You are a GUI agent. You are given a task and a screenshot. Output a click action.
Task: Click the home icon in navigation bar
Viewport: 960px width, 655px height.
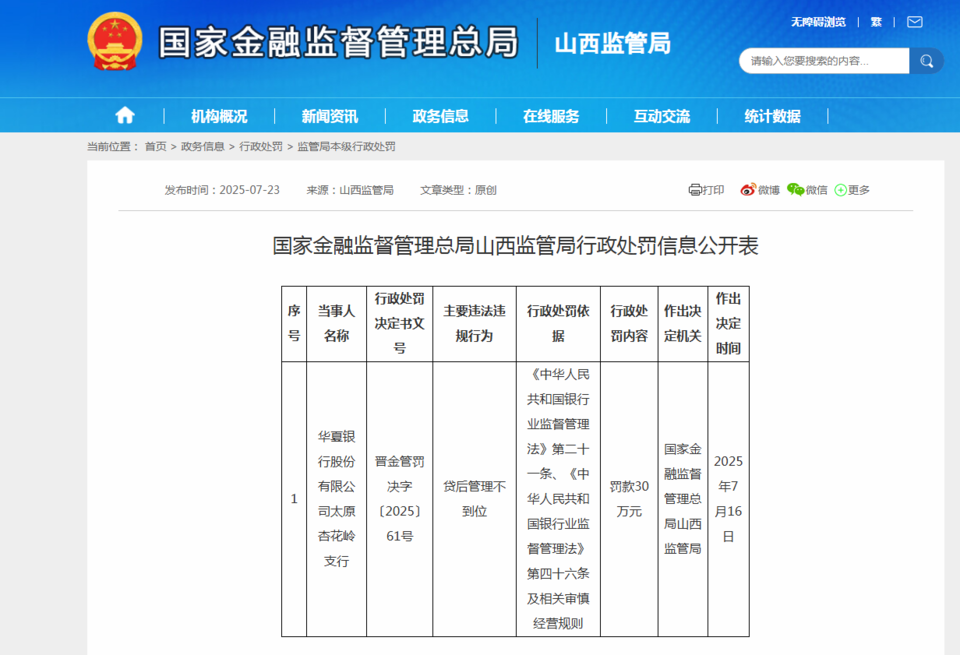click(x=125, y=115)
